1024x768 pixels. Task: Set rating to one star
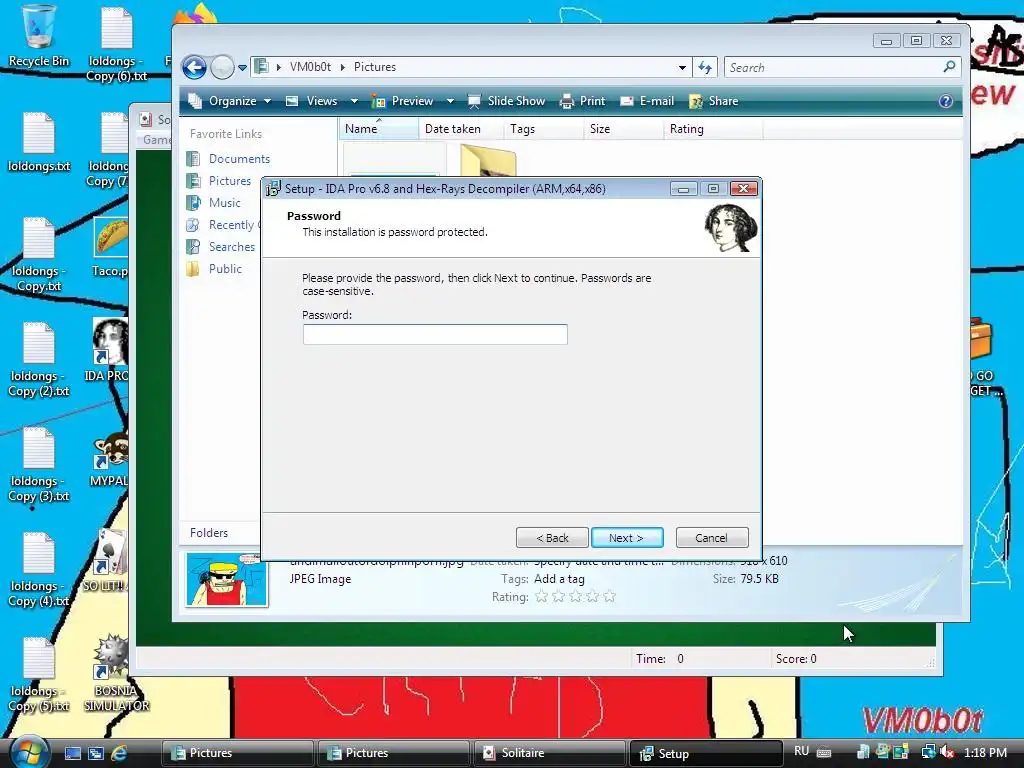click(x=541, y=596)
